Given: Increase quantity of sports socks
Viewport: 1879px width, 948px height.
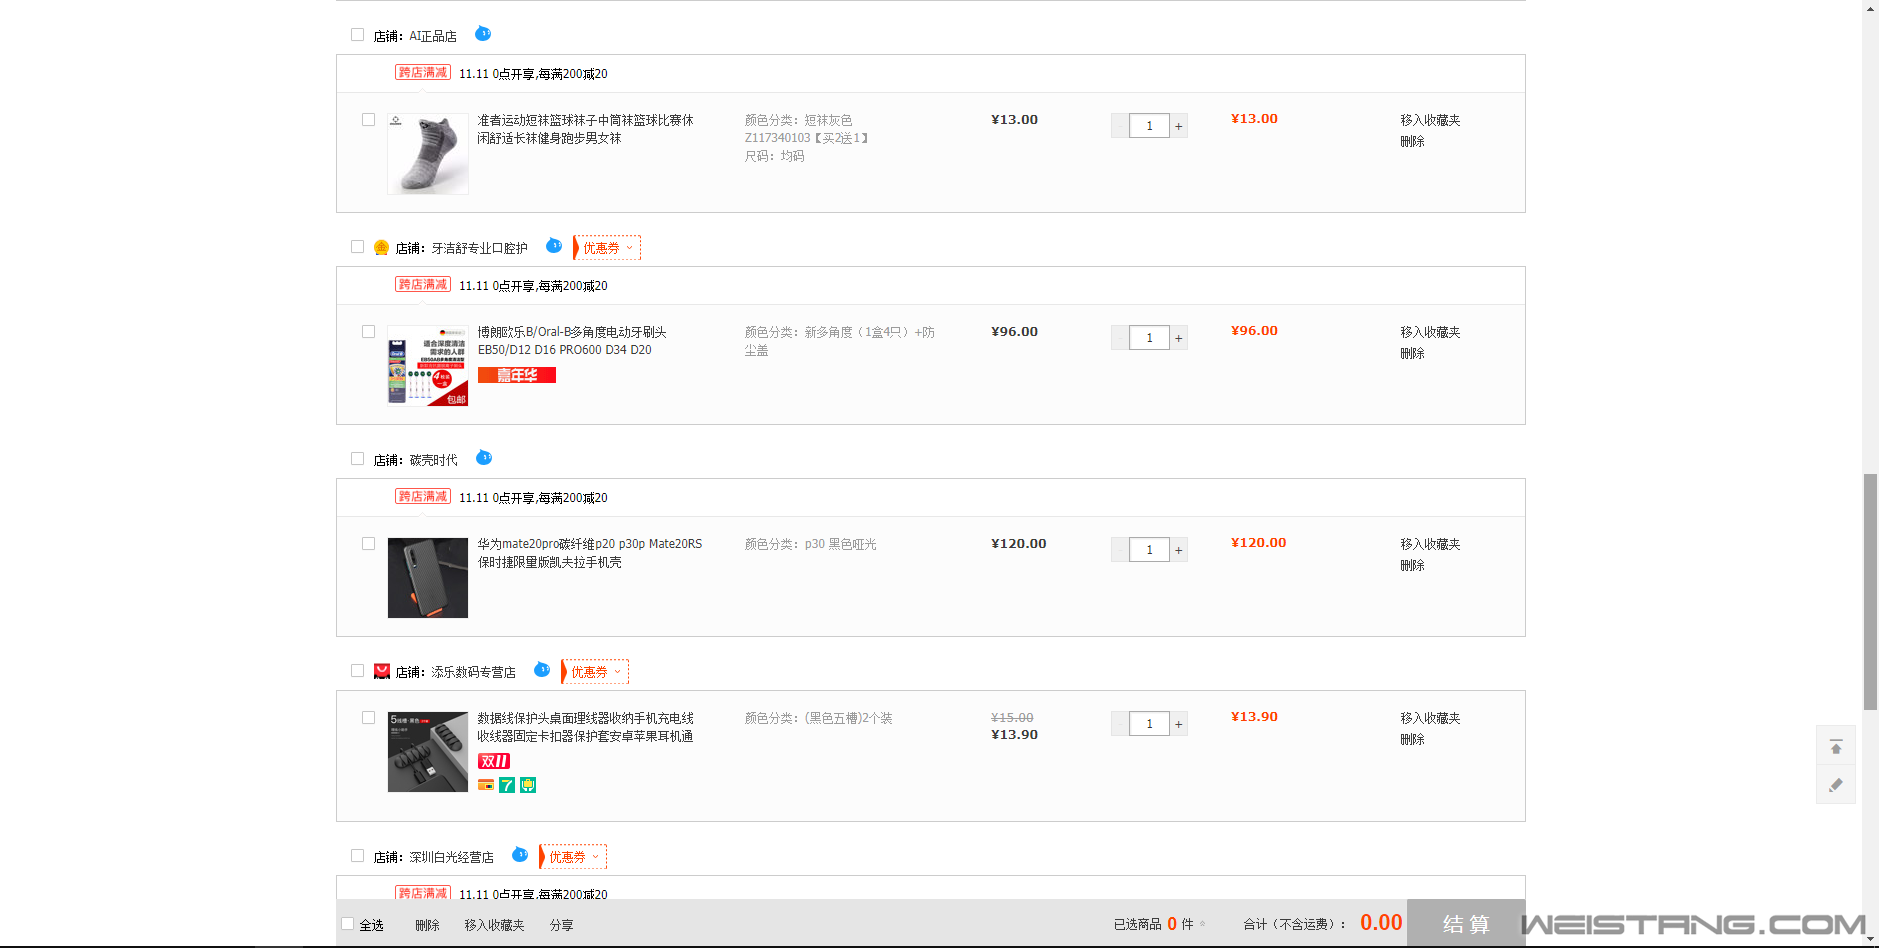Looking at the screenshot, I should [x=1179, y=126].
